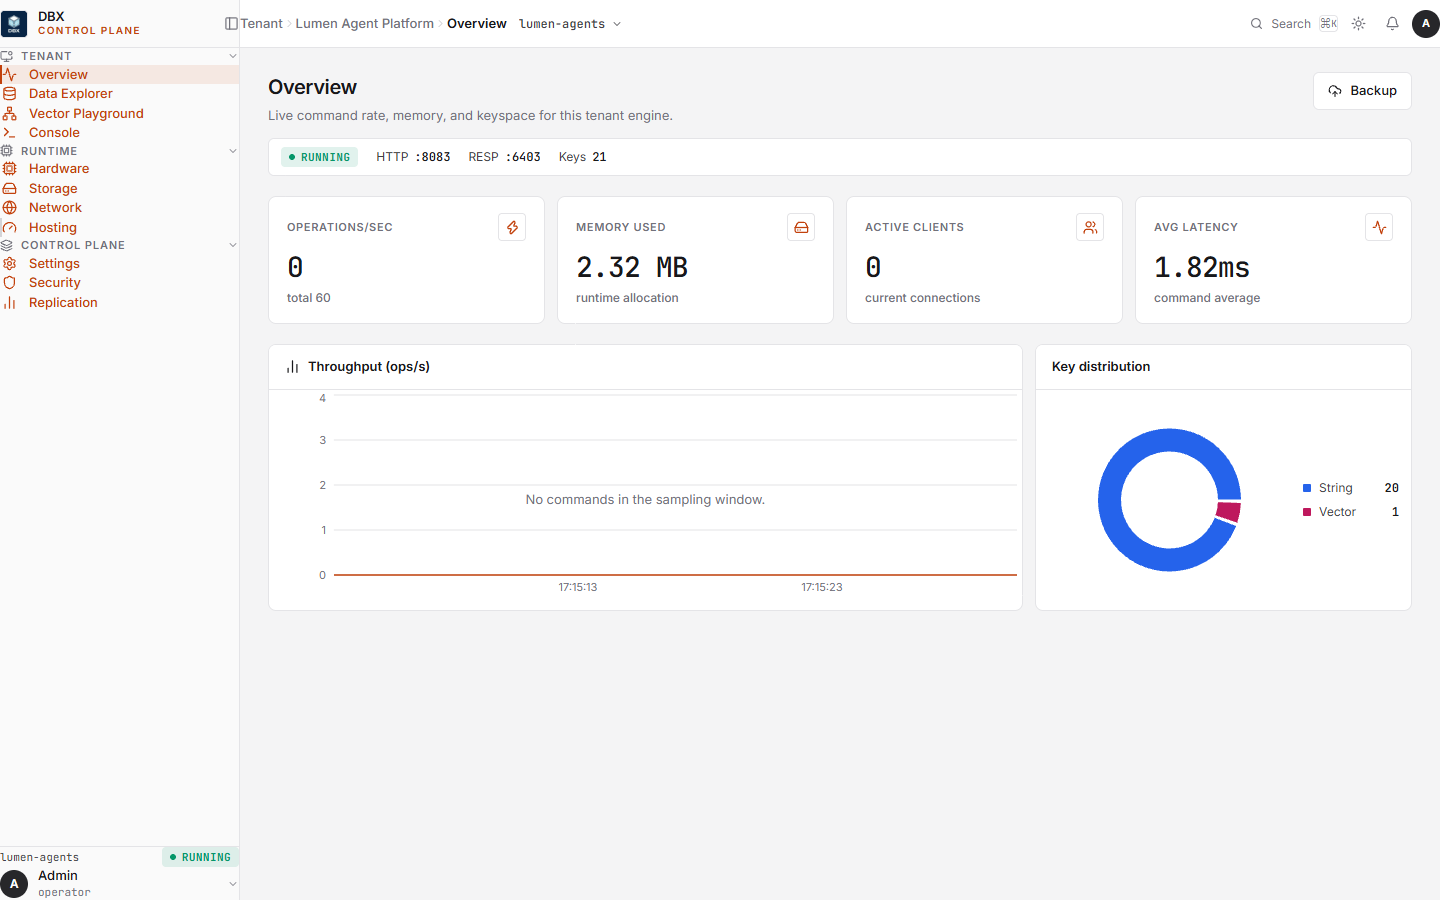The width and height of the screenshot is (1440, 900).
Task: Open the top-right user avatar
Action: [1425, 24]
